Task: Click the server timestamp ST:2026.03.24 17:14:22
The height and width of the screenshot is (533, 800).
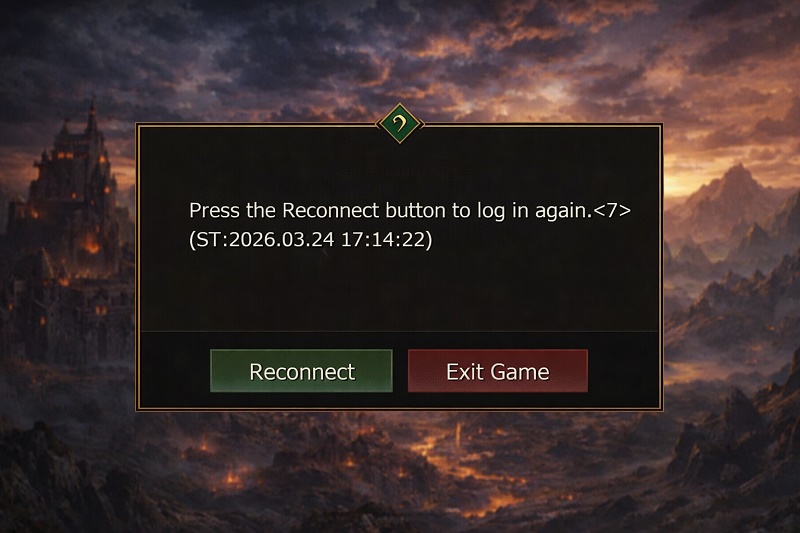Action: [311, 239]
